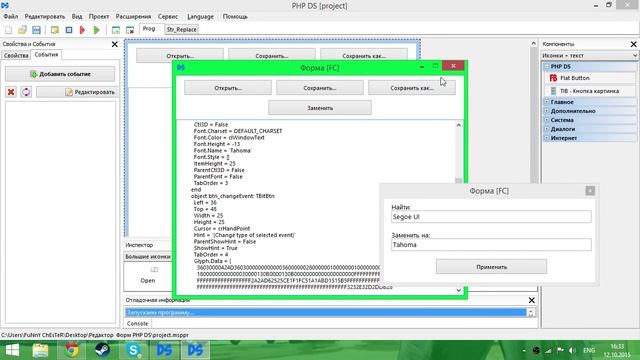
Task: Close the Отладочная информация panel
Action: pos(531,300)
